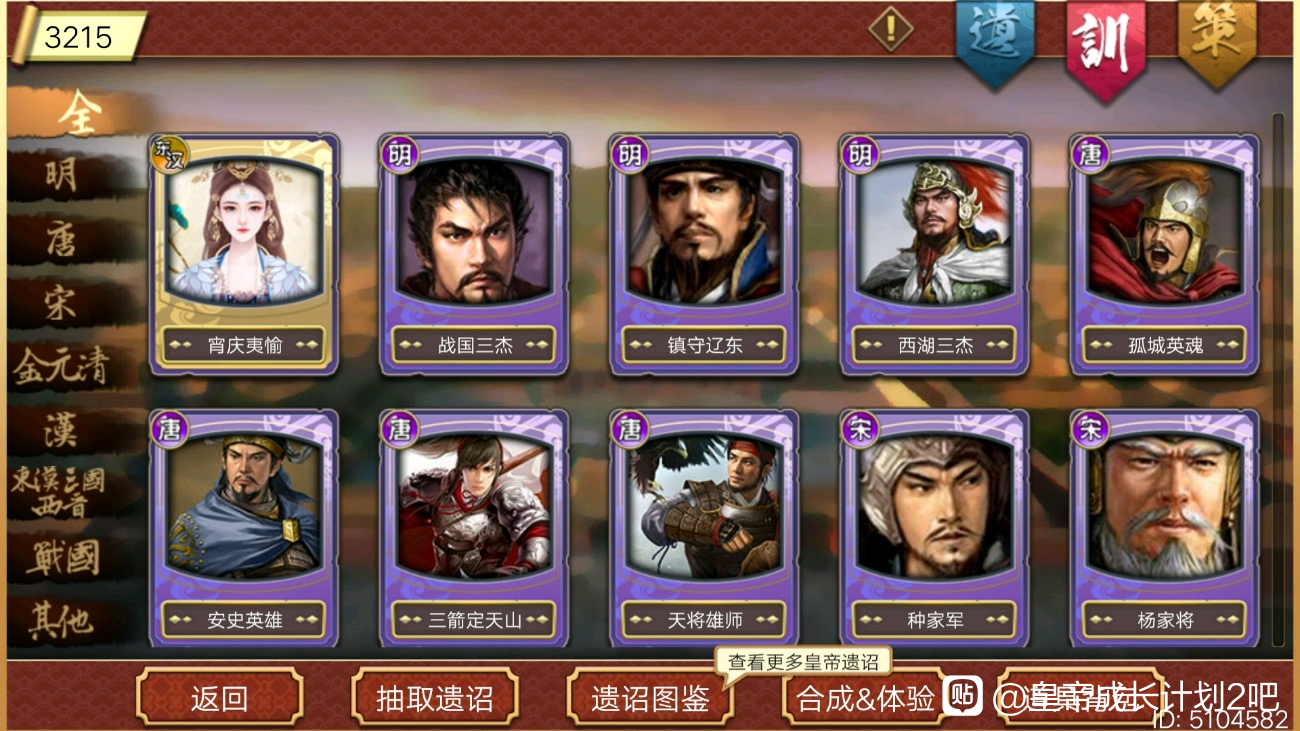Viewport: 1300px width, 731px height.
Task: Select the 镇守辽东 card portrait
Action: [x=704, y=230]
